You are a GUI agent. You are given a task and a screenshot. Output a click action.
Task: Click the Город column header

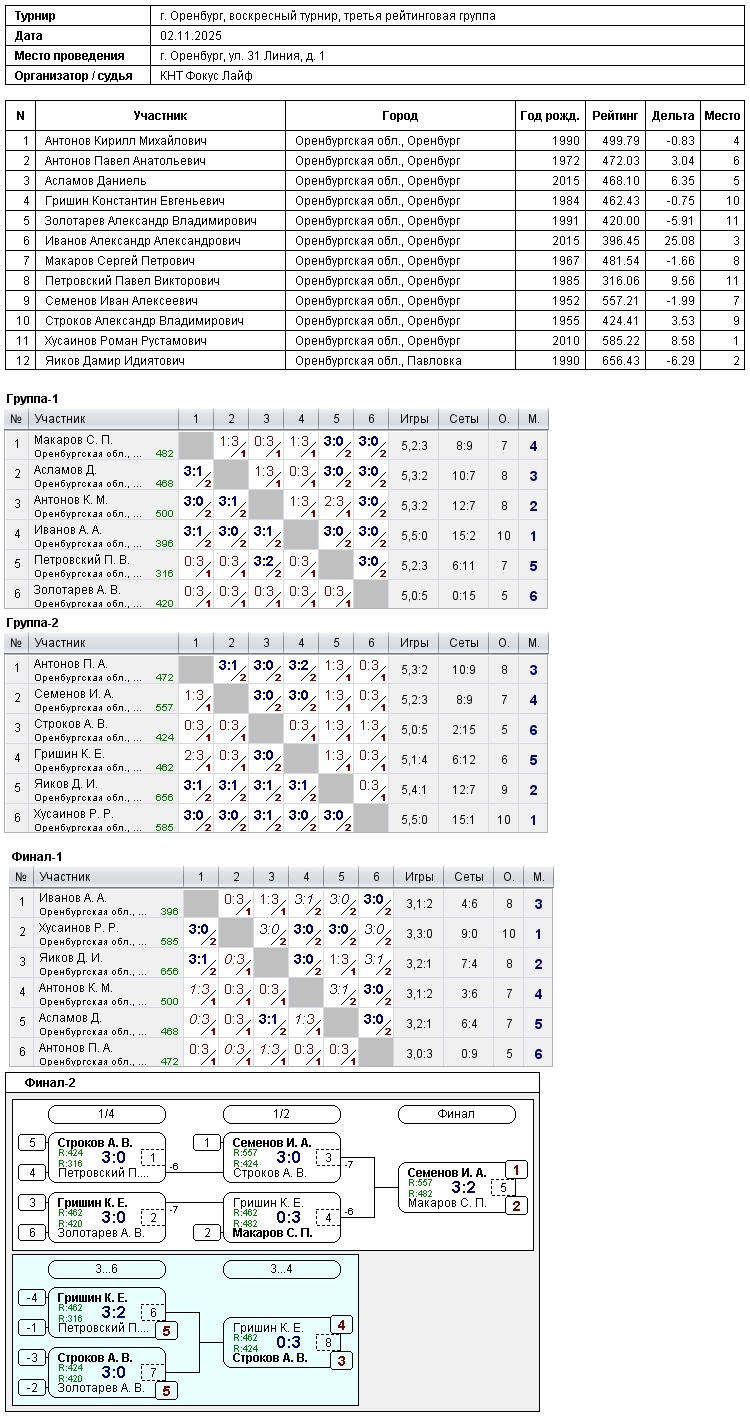click(400, 116)
